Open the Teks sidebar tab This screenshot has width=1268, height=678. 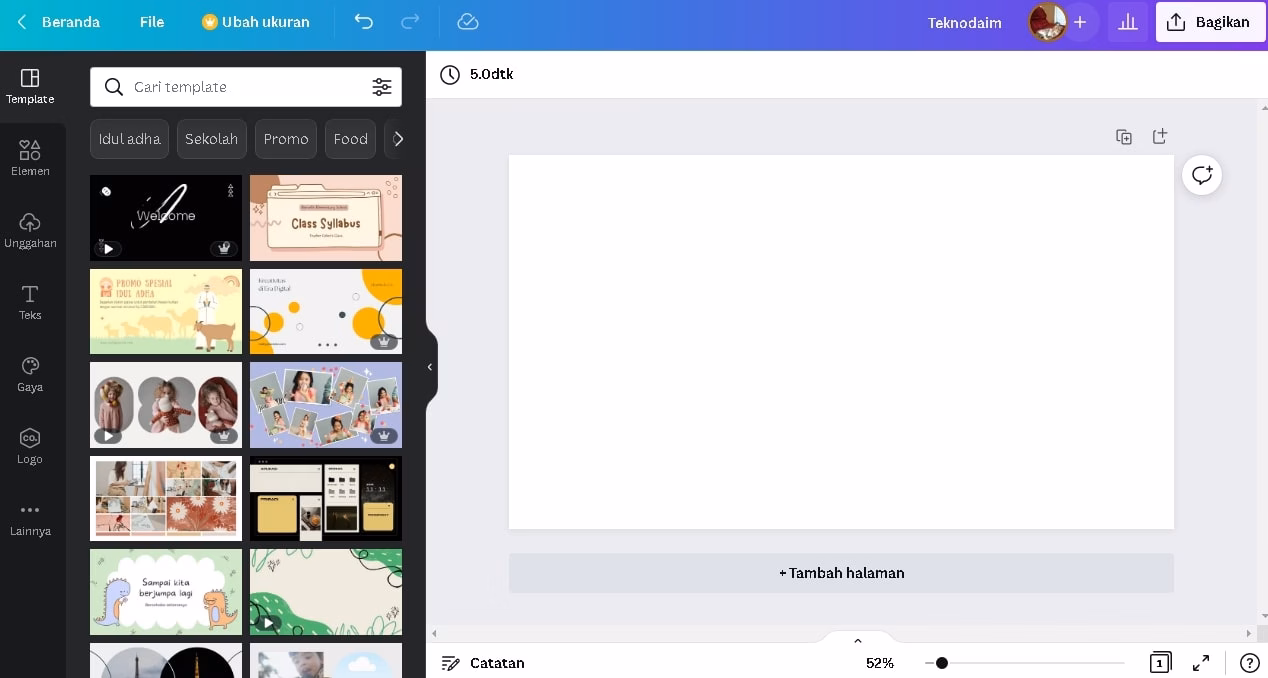pyautogui.click(x=30, y=303)
